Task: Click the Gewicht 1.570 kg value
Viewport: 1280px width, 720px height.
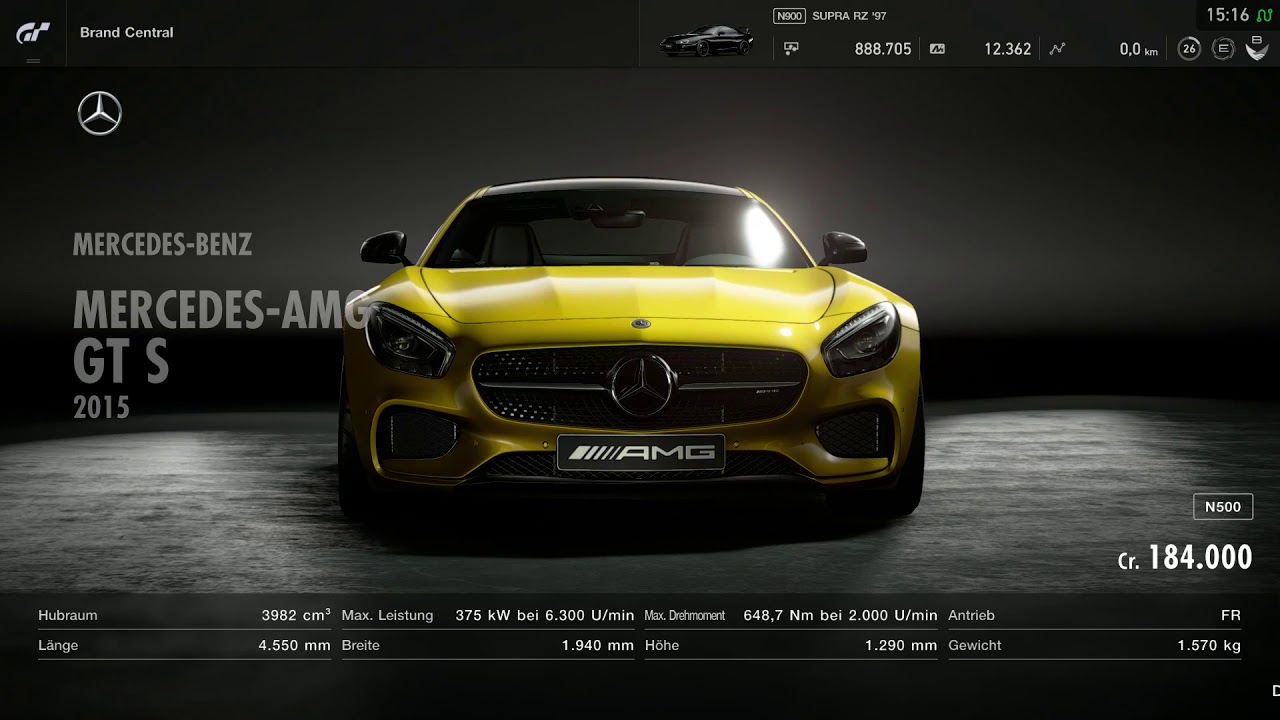Action: [1209, 645]
